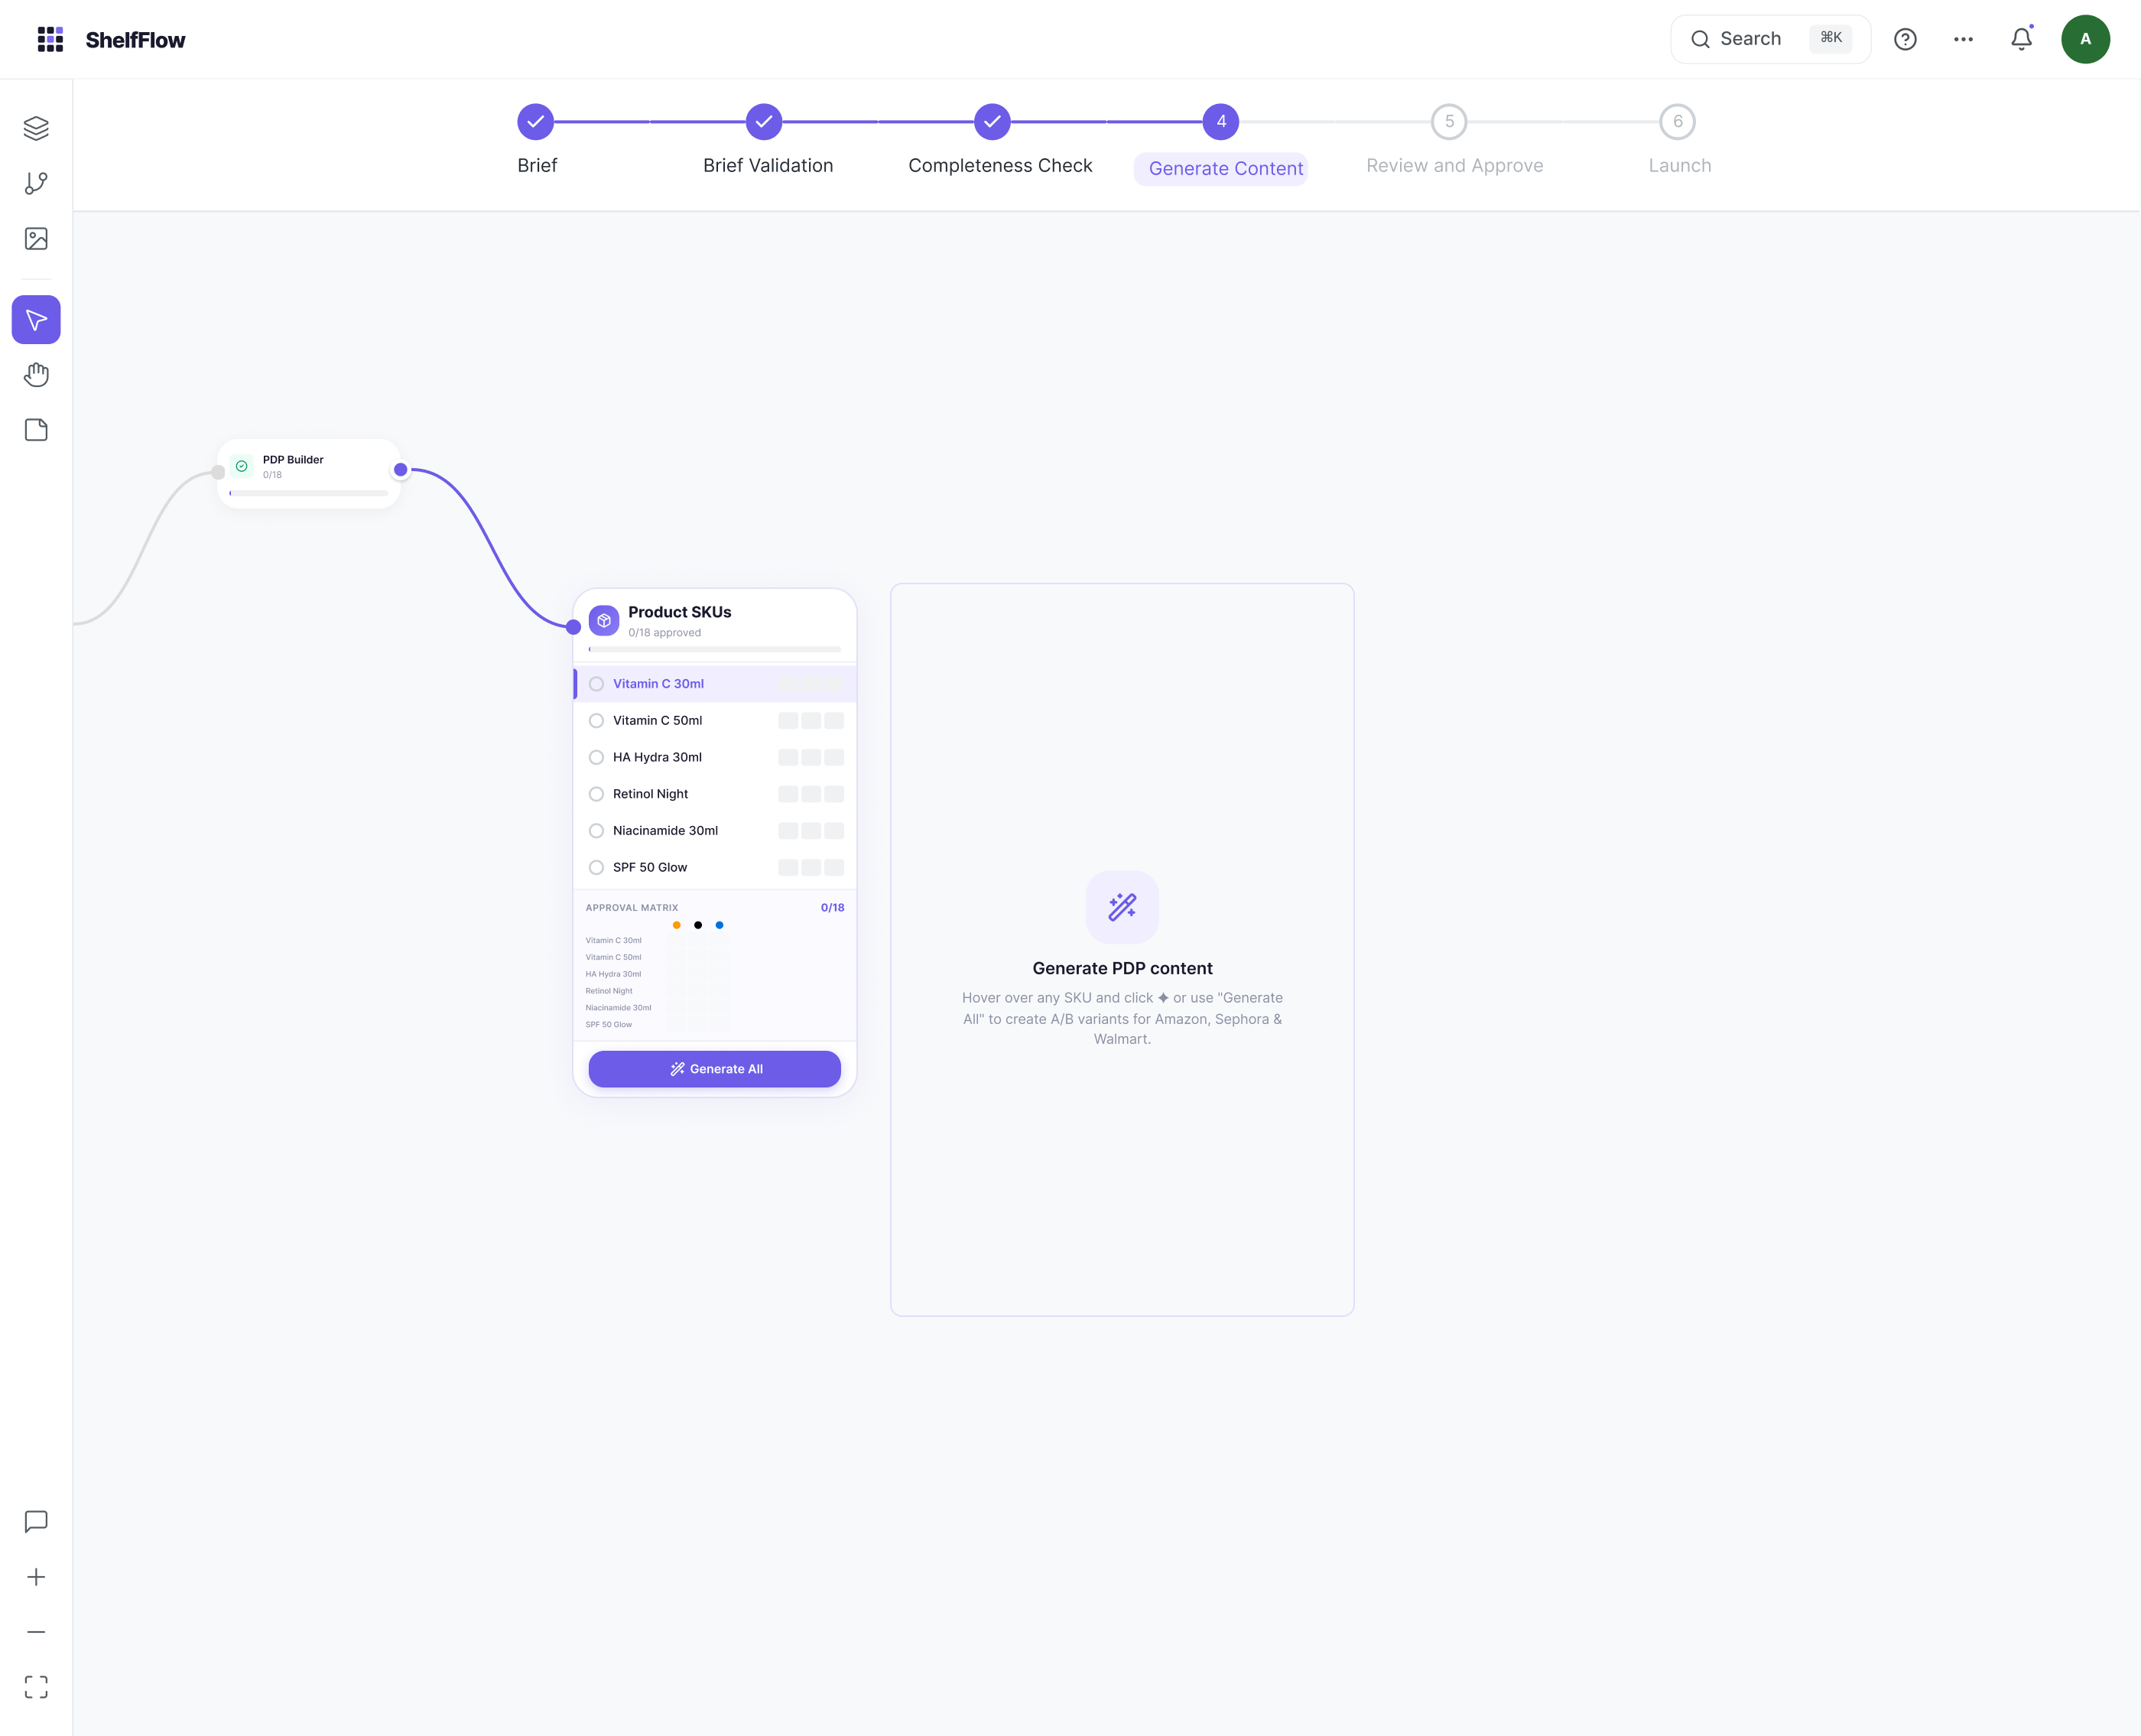Screen dimensions: 2141x1736
Task: Select the Layers panel icon in the sidebar
Action: coord(36,128)
